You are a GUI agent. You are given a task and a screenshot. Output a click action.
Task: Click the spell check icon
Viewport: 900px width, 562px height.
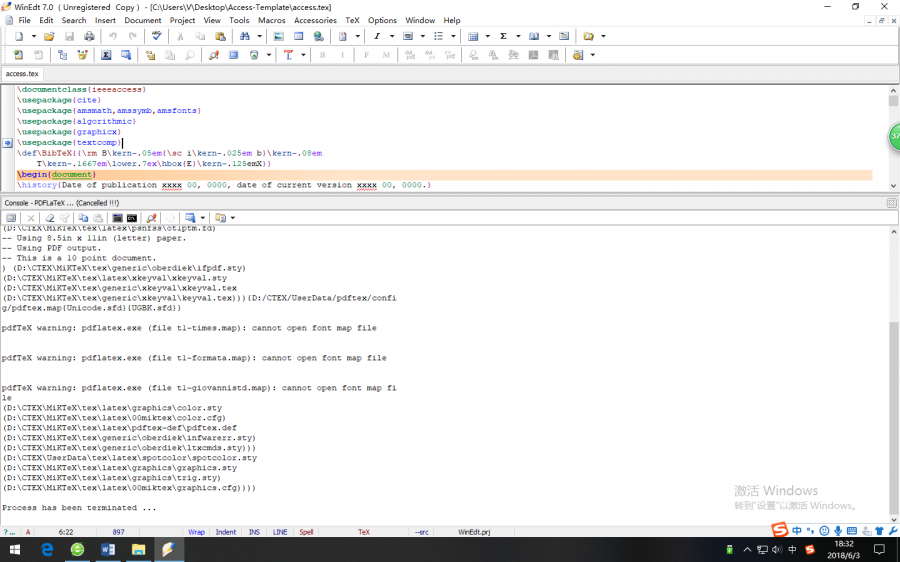coord(156,36)
